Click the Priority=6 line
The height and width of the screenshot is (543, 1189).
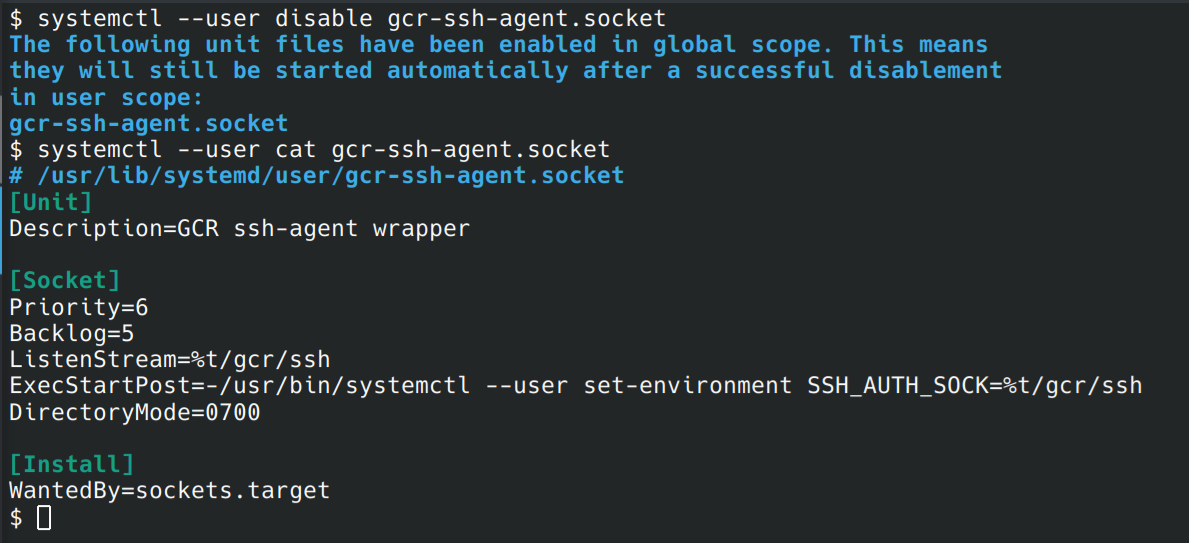click(79, 307)
